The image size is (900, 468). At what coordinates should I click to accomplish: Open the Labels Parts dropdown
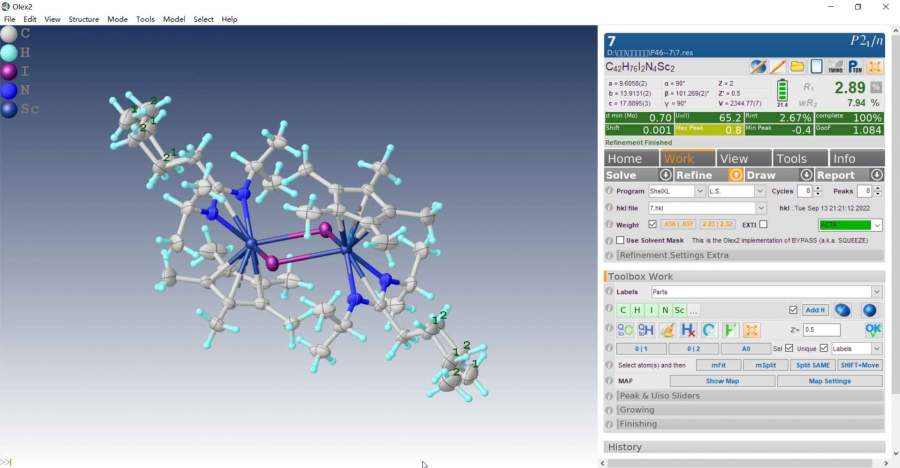point(765,292)
